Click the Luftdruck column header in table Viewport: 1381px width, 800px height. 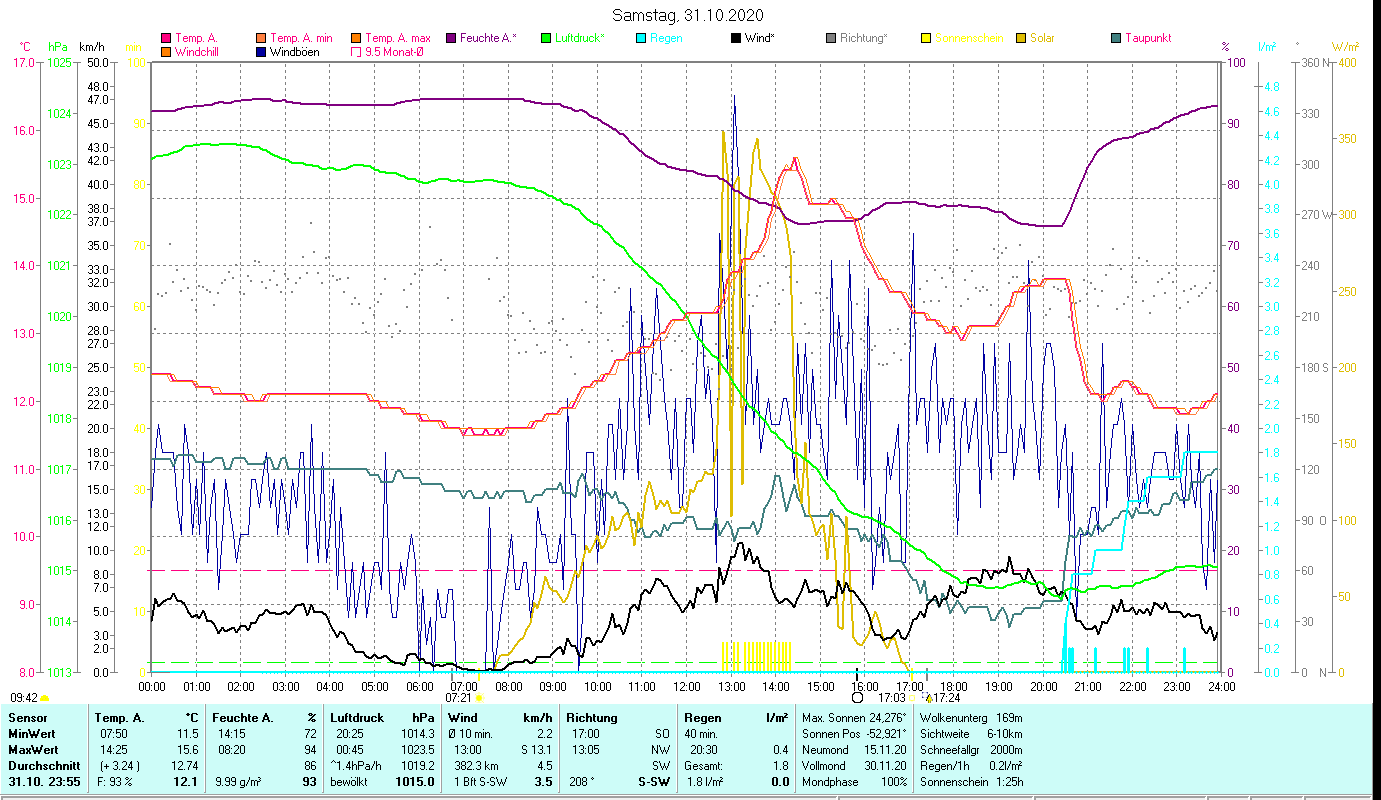356,718
